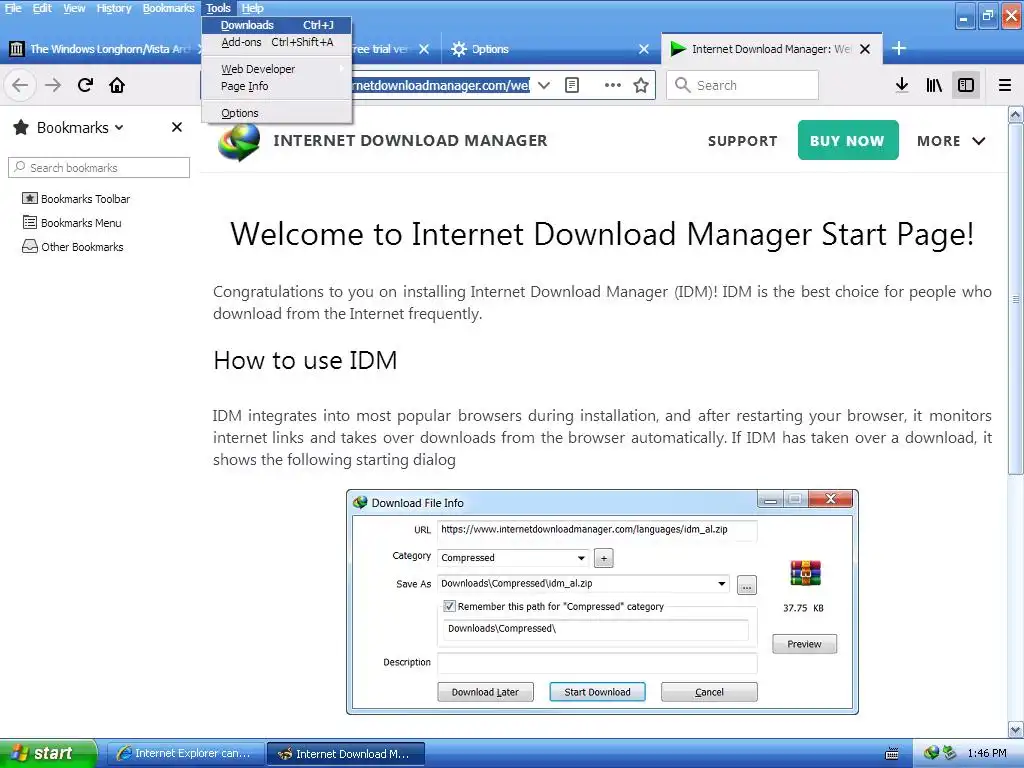Screen dimensions: 1024x768
Task: Click the Windows Longhorn tab favicon
Action: coord(17,49)
